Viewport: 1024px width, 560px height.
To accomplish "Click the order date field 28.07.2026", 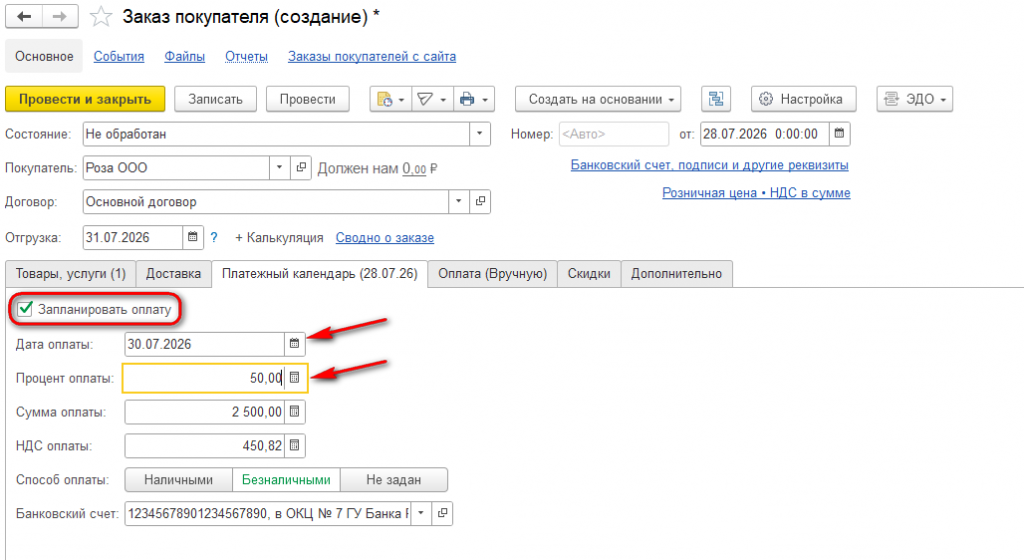I will tap(765, 134).
